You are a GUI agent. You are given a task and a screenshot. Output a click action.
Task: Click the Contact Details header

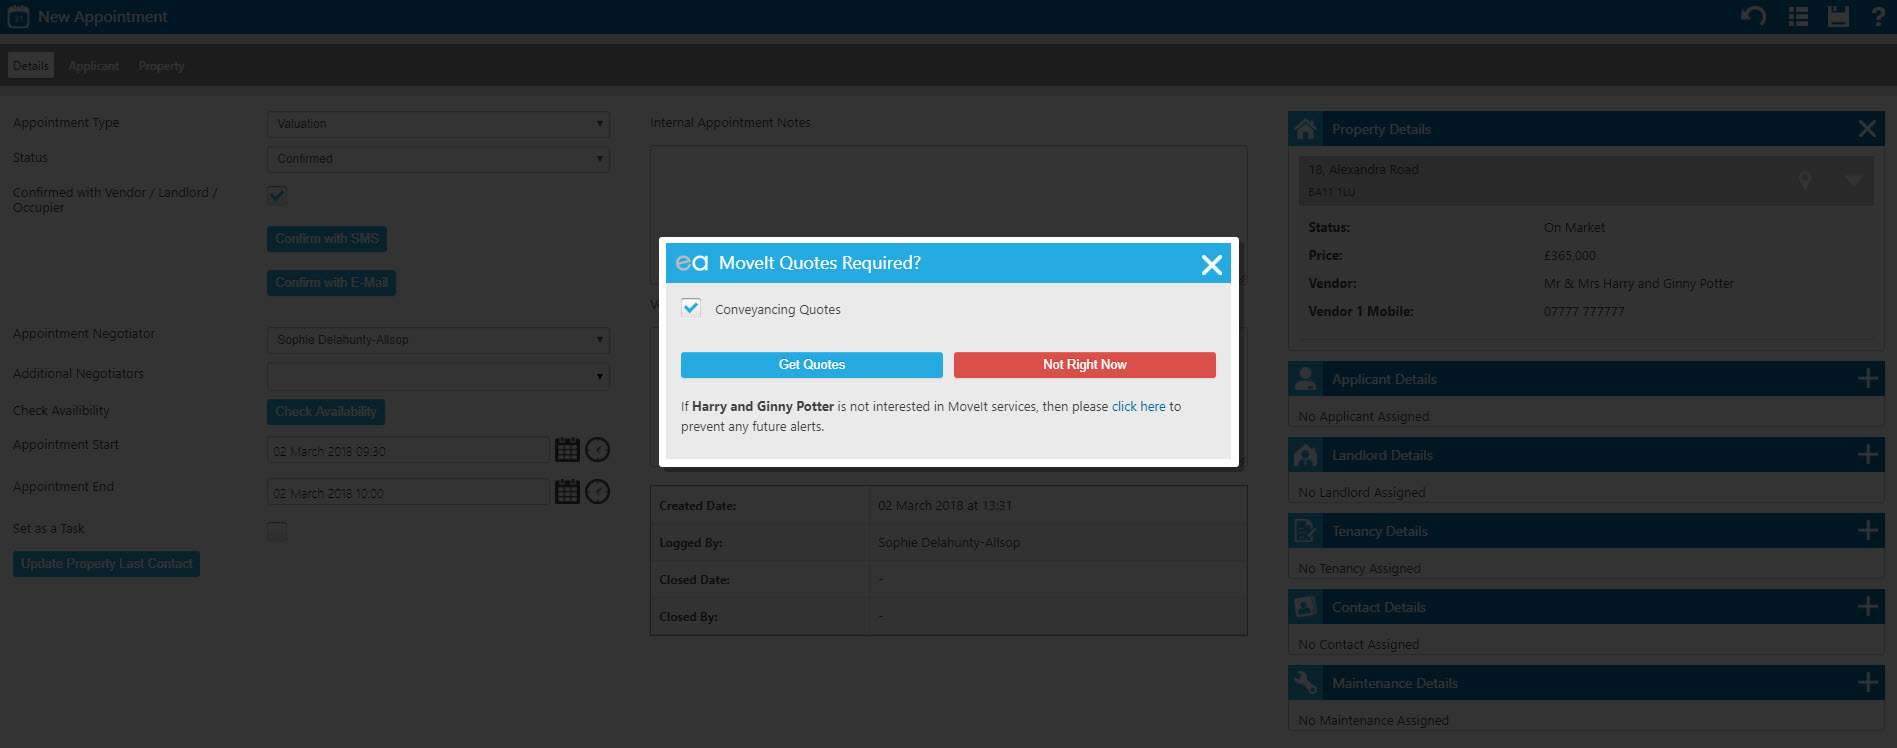(1586, 607)
